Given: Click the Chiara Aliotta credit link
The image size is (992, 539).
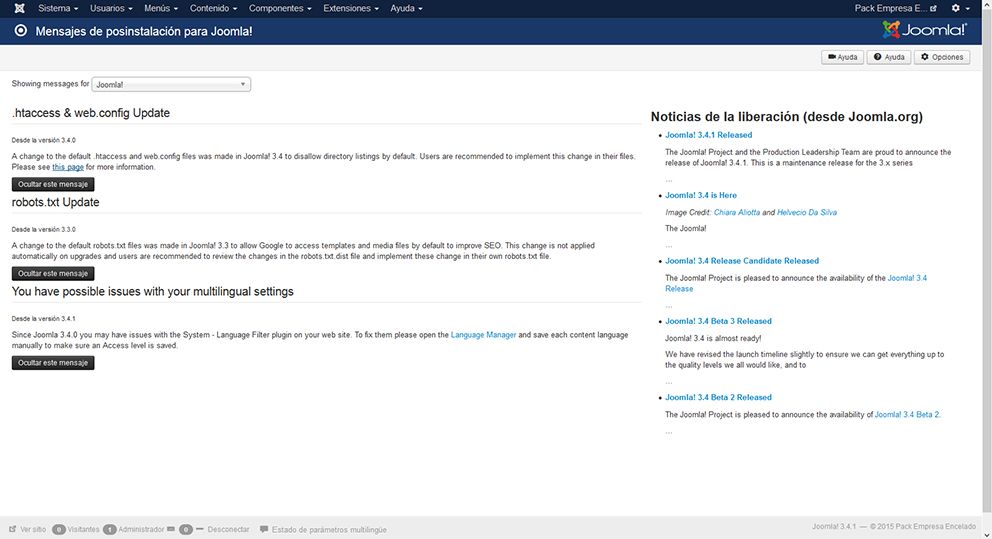Looking at the screenshot, I should [736, 212].
